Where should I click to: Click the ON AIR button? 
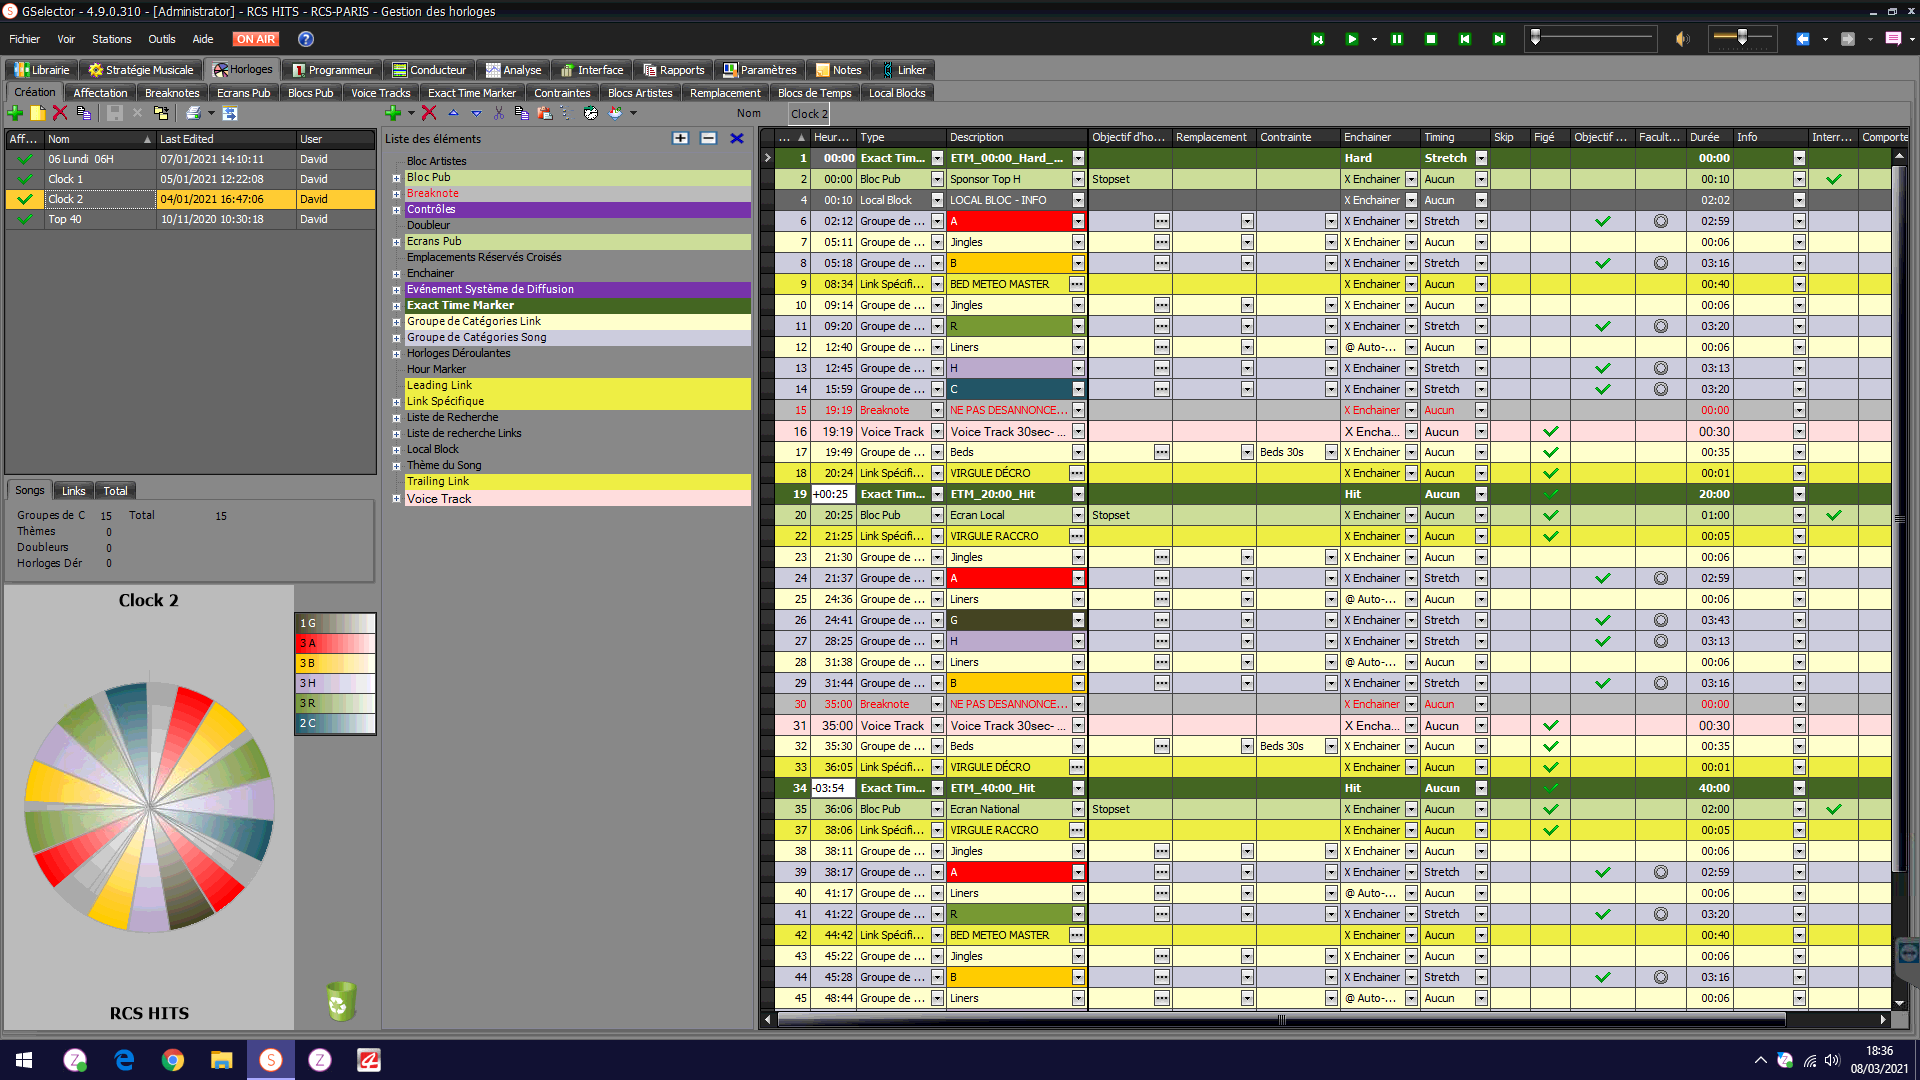point(256,39)
